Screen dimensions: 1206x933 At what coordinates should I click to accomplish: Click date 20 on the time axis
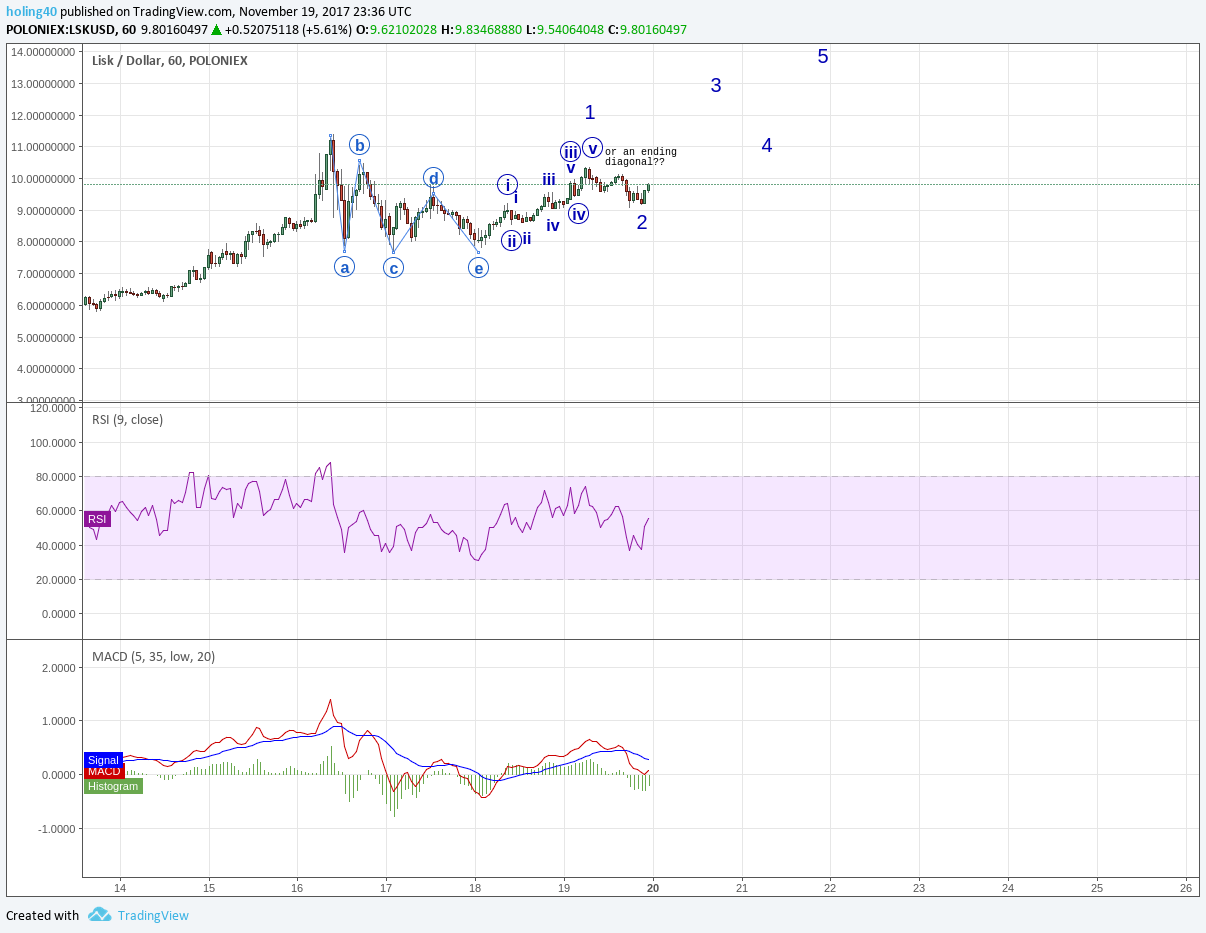(653, 888)
